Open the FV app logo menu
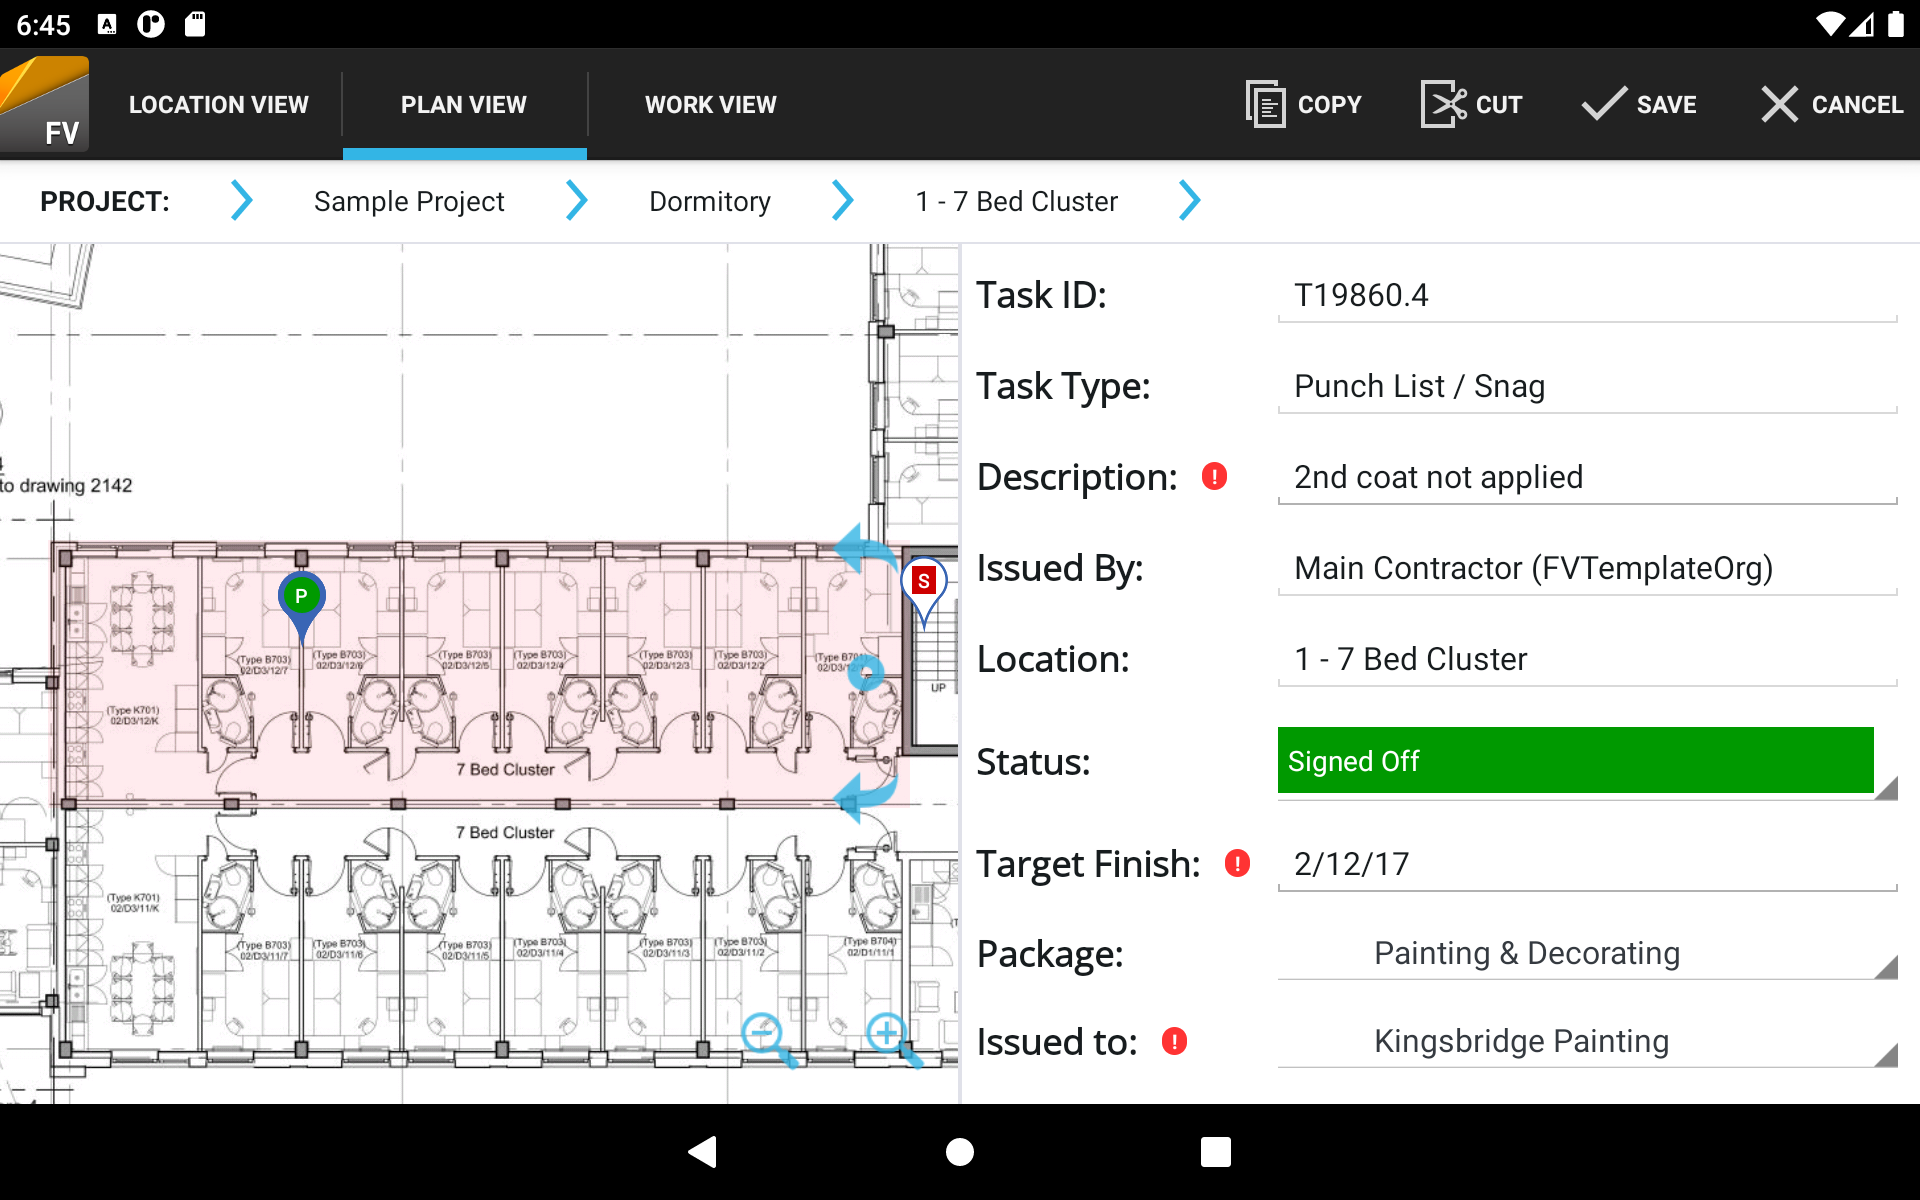The image size is (1920, 1200). coord(45,105)
